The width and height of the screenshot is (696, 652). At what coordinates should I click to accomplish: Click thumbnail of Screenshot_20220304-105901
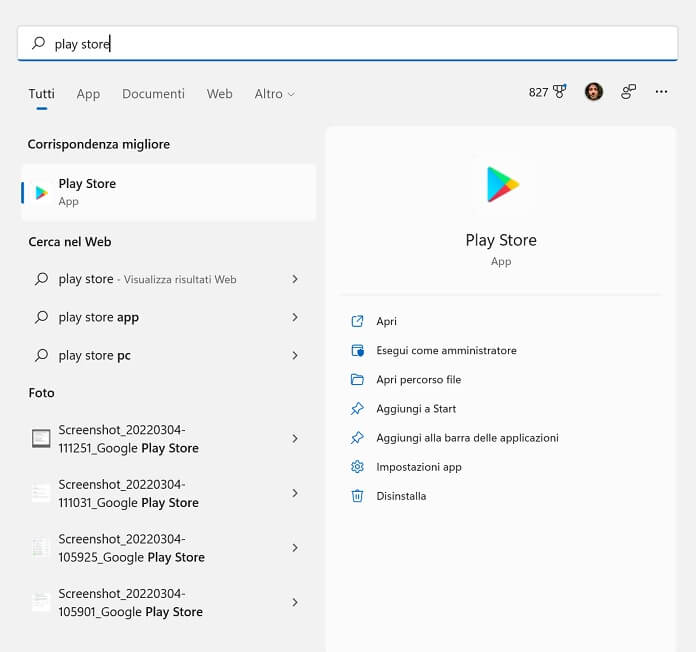click(x=41, y=602)
